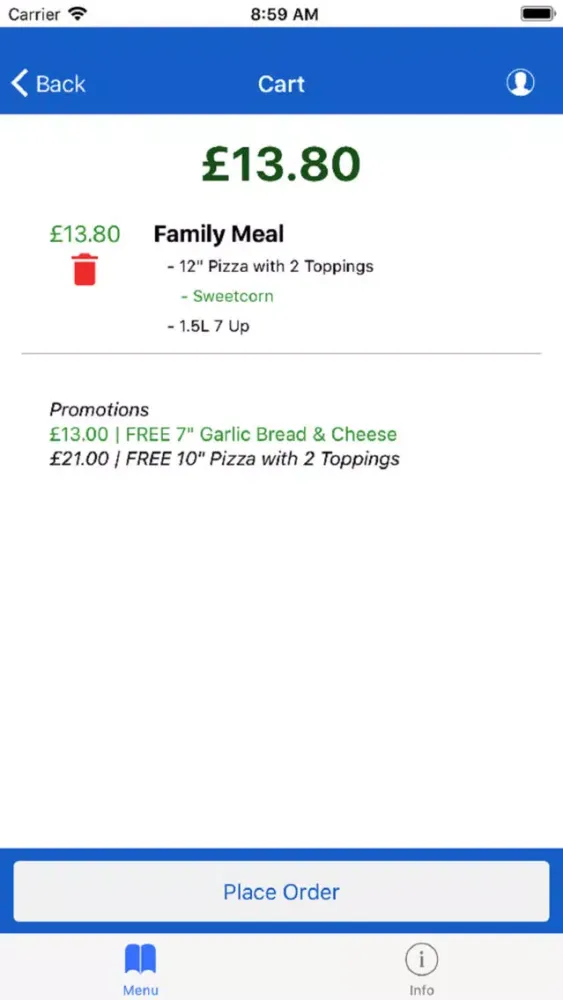Select the 1.5L 7 Up line
This screenshot has height=1000, width=563.
tap(208, 327)
